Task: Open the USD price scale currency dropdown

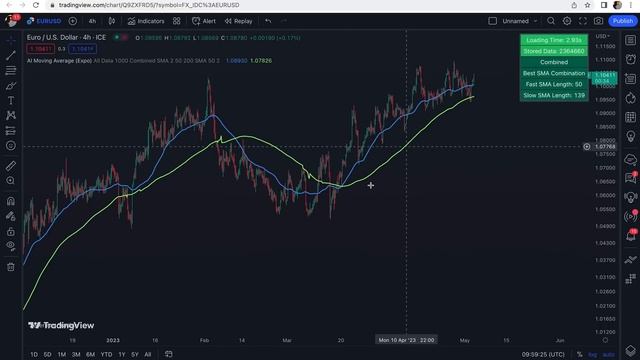Action: click(x=602, y=36)
